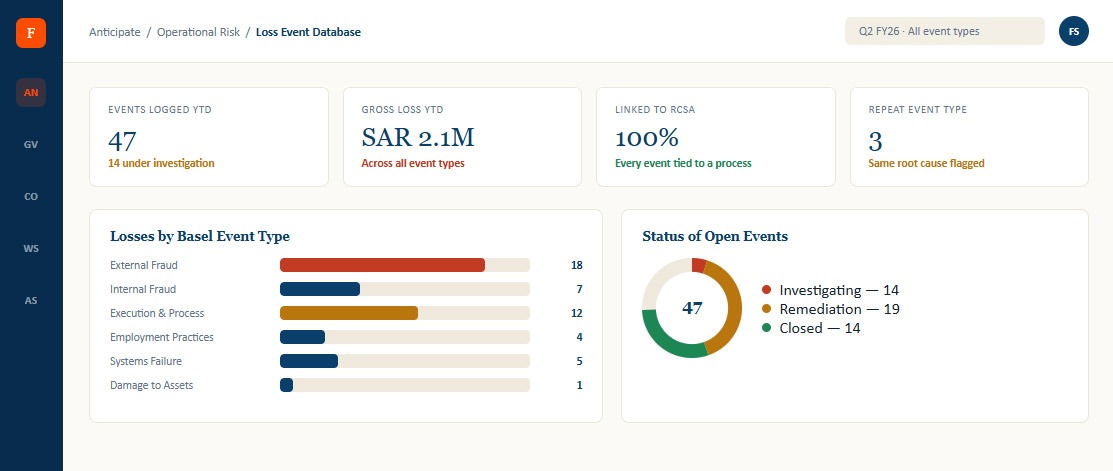Viewport: 1113px width, 471px height.
Task: Go to Anticipate breadcrumb
Action: (x=115, y=32)
